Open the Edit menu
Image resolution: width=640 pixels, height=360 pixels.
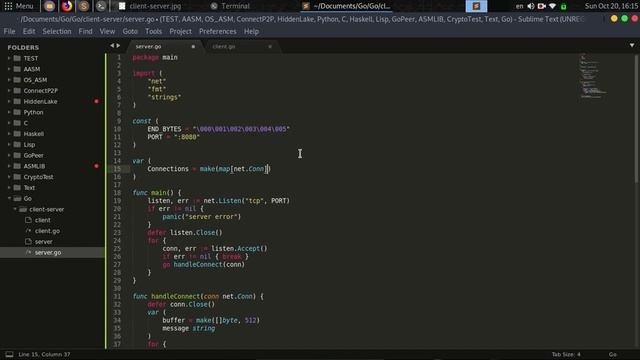29,31
